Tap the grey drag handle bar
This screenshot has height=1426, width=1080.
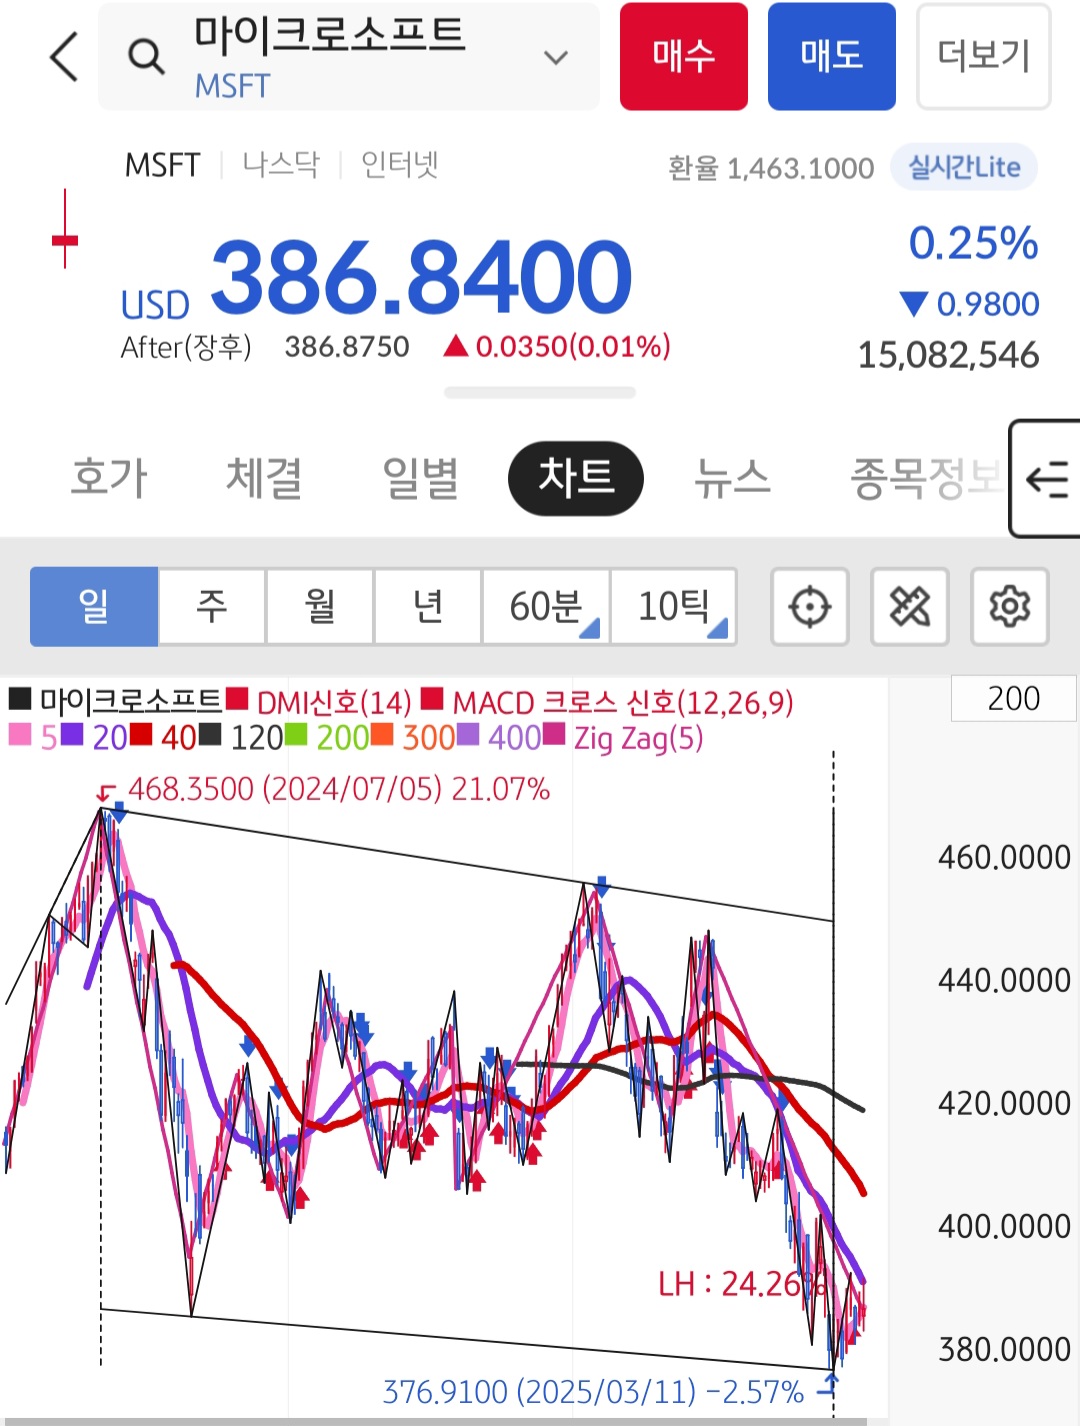click(540, 393)
